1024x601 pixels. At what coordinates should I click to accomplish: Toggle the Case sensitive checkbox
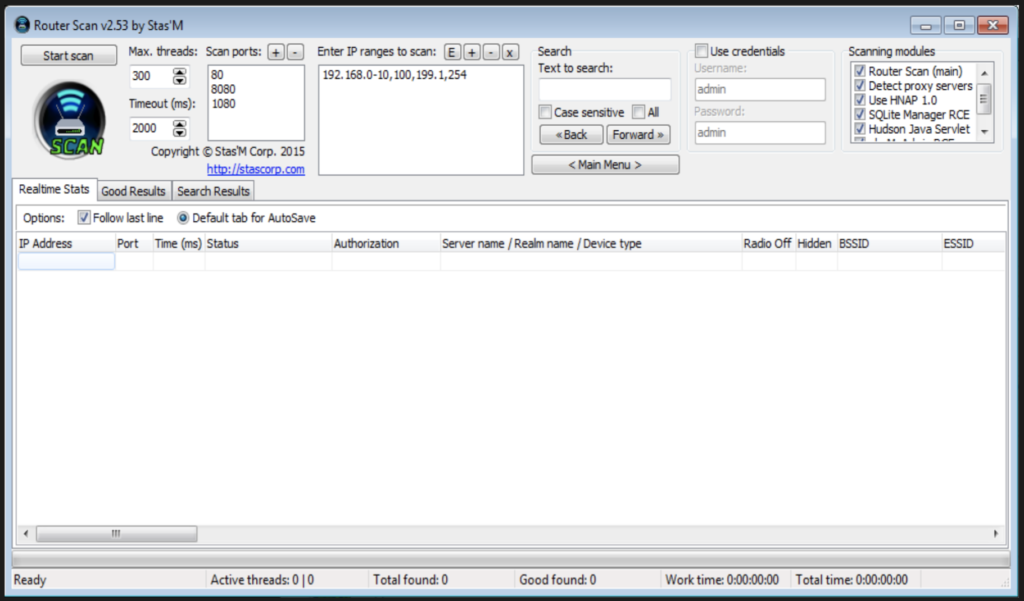coord(545,112)
